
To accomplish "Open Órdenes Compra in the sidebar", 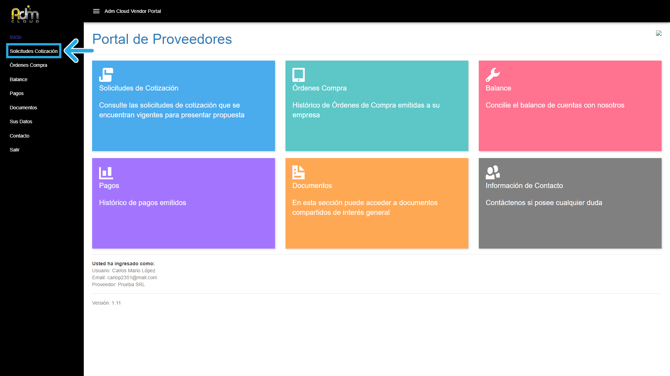I will (28, 65).
